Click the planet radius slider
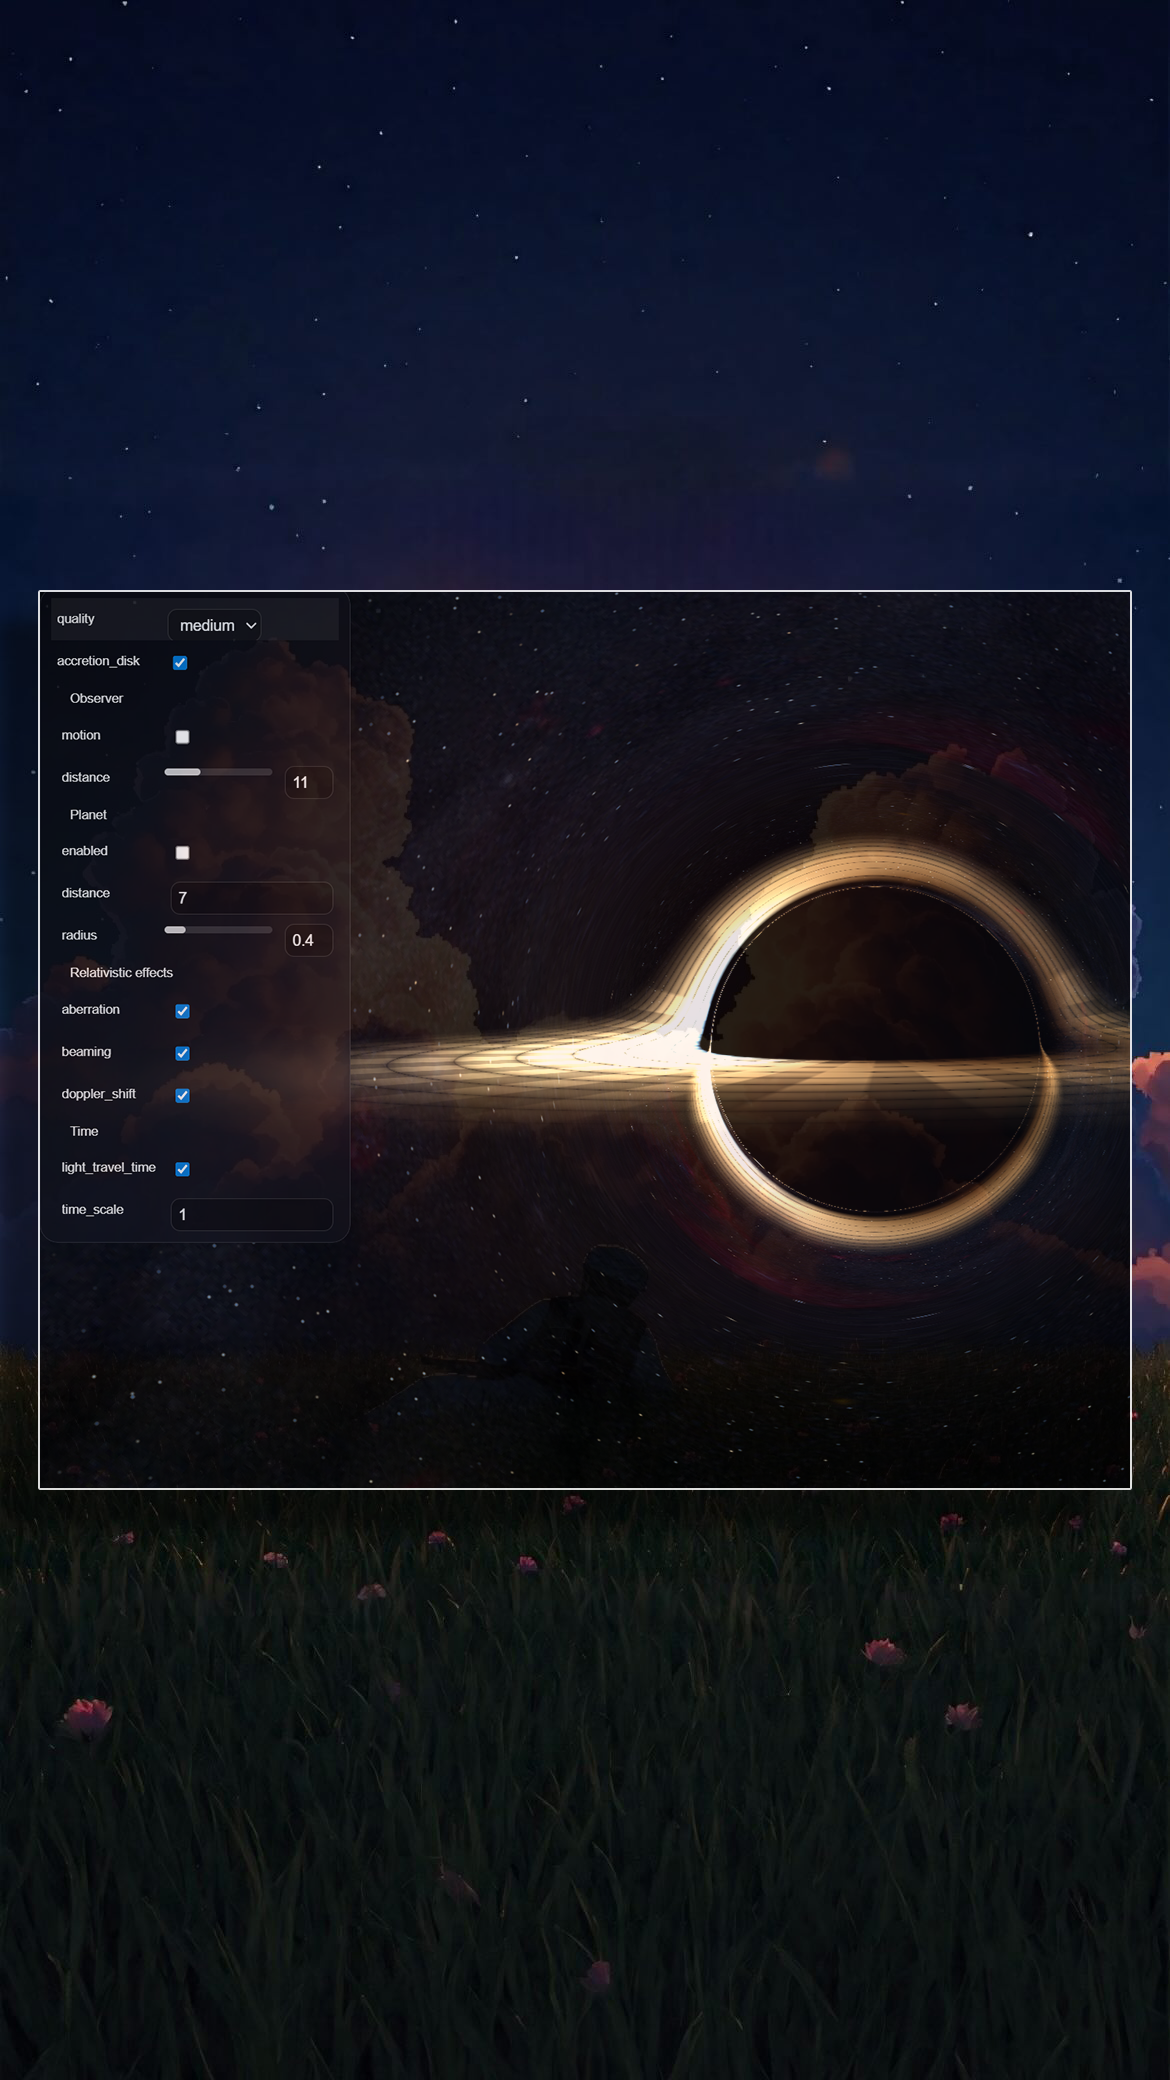The width and height of the screenshot is (1170, 2080). [x=218, y=930]
